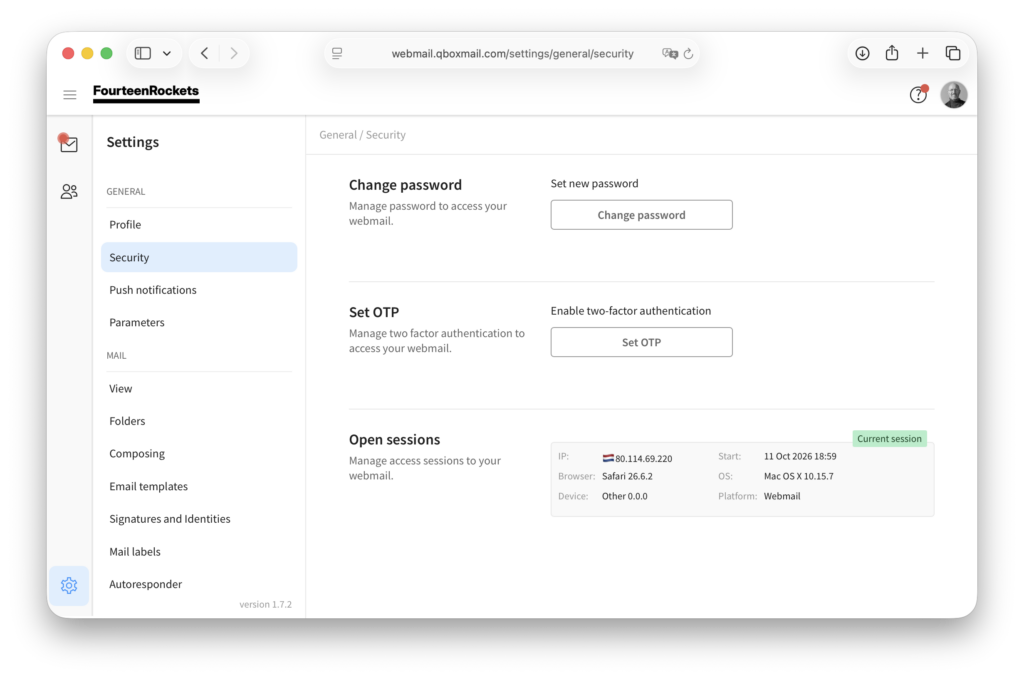Open Autoresponder settings
Image resolution: width=1024 pixels, height=680 pixels.
pos(199,585)
